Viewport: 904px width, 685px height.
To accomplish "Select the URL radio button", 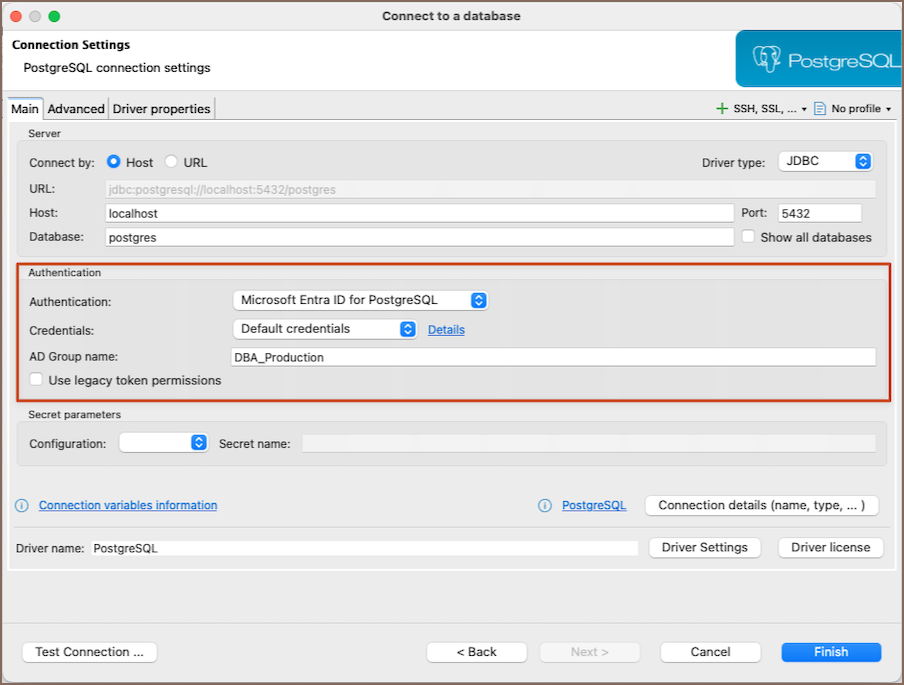I will (172, 162).
